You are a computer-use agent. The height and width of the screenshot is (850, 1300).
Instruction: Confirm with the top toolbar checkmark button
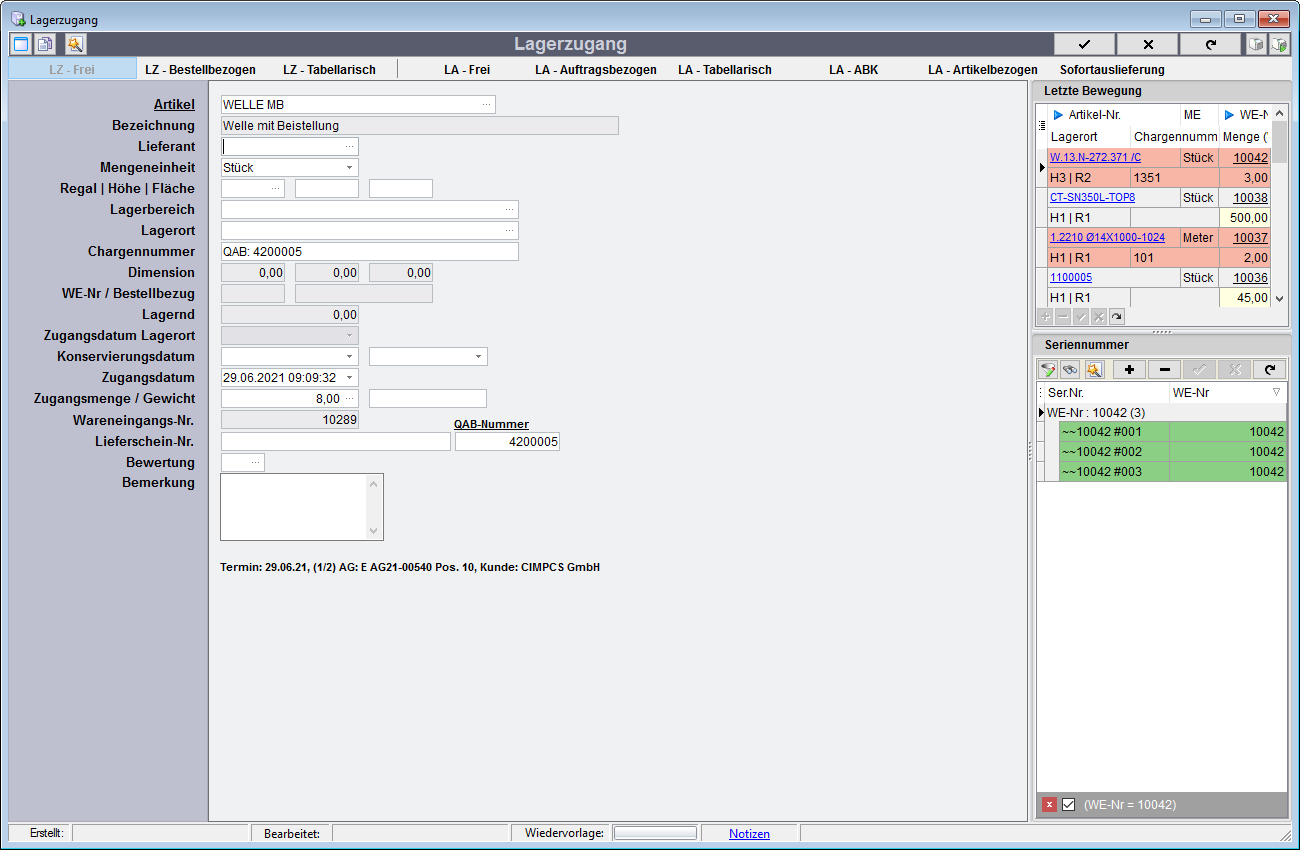(1084, 44)
